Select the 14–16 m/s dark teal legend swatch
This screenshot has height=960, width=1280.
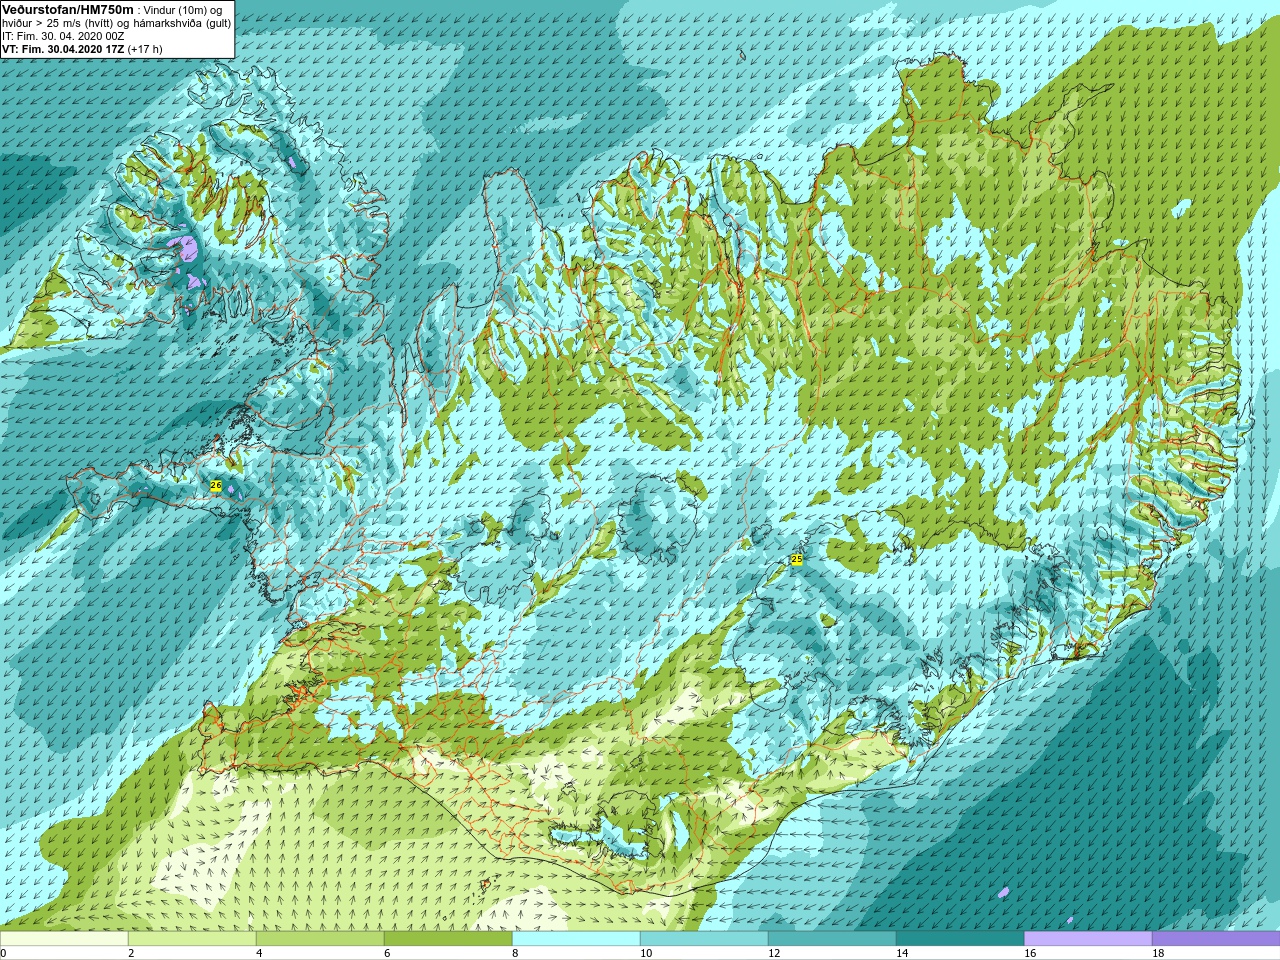coord(960,939)
